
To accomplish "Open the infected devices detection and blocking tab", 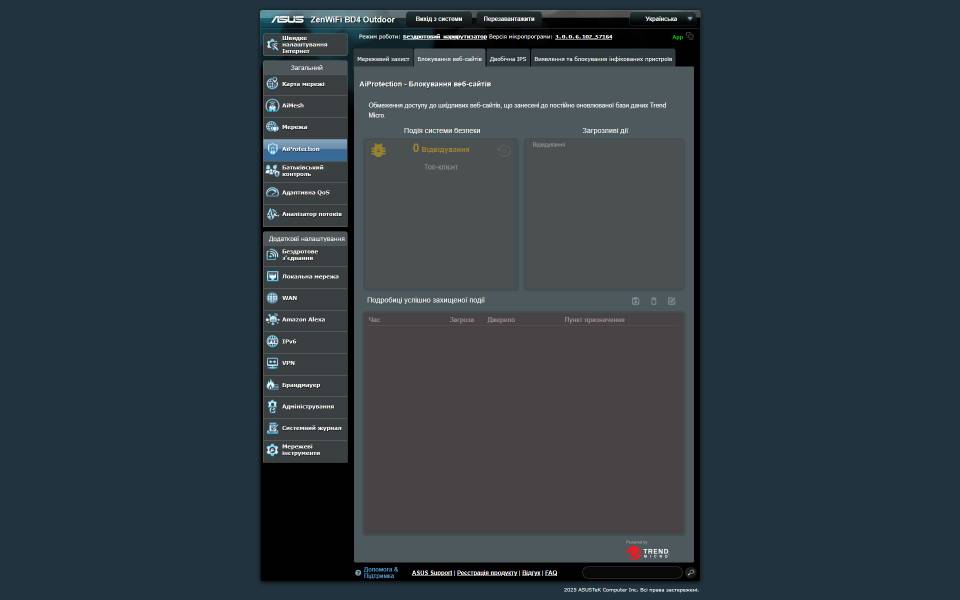I will [x=602, y=59].
